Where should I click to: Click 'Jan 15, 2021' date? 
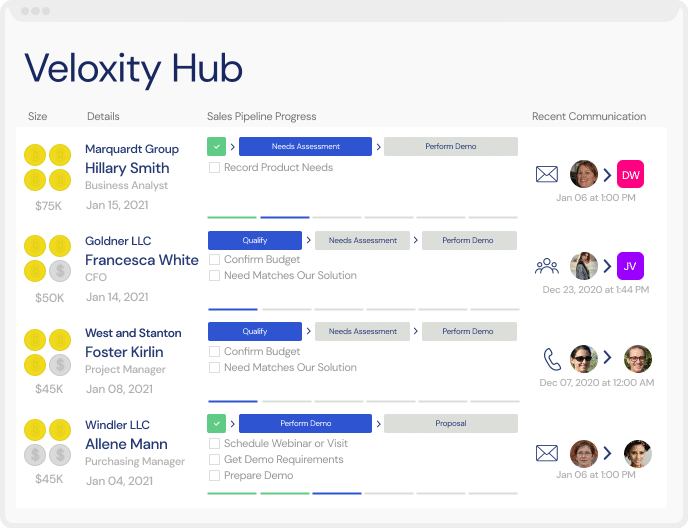point(117,205)
